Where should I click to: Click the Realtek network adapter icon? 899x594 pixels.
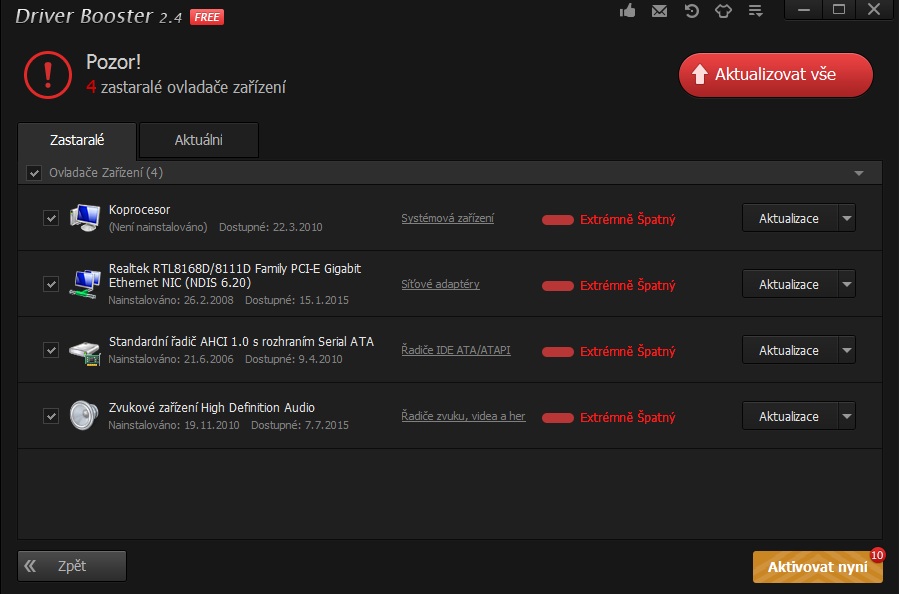click(x=85, y=284)
